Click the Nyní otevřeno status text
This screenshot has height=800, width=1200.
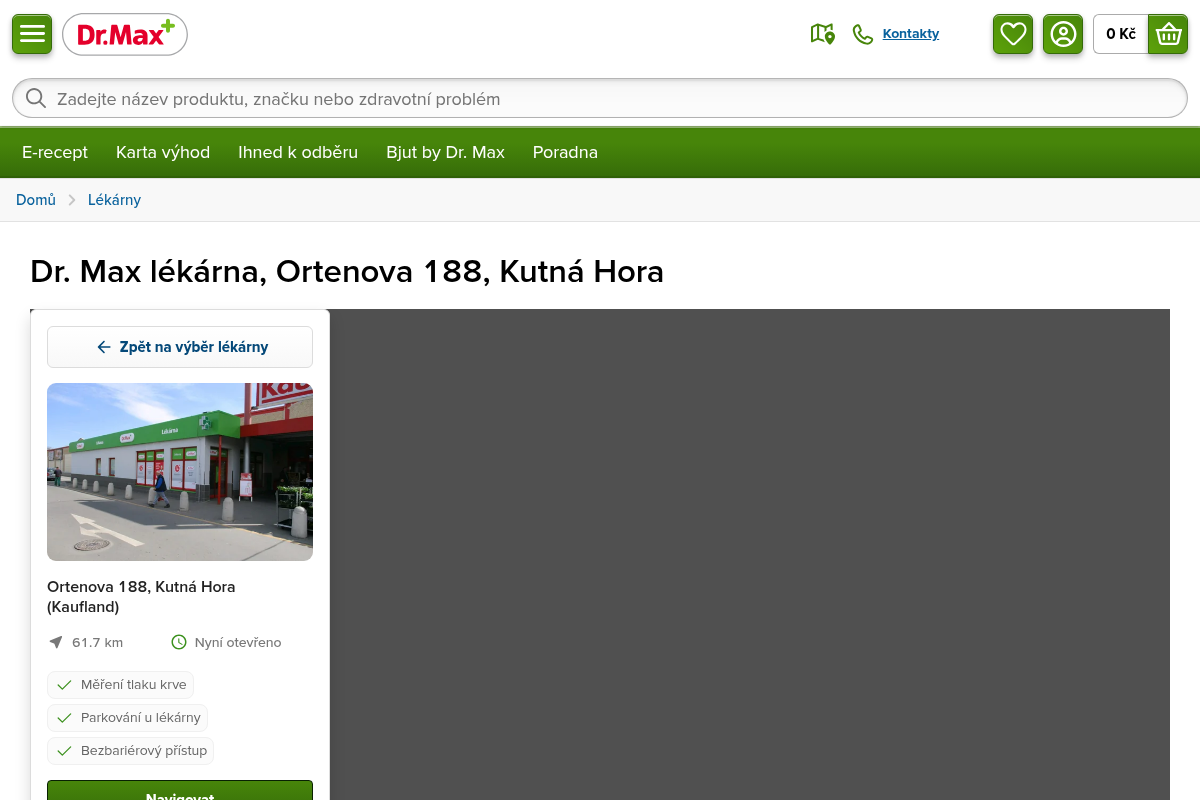[238, 642]
